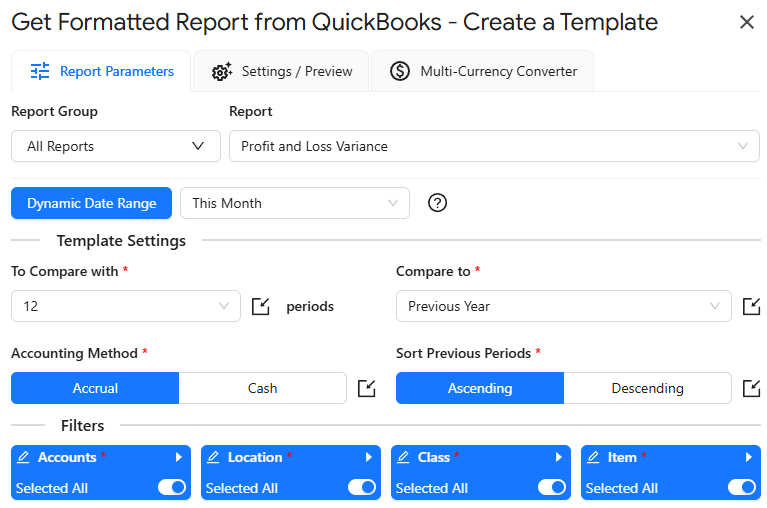Click the edit pencil on Item filter

click(x=593, y=457)
